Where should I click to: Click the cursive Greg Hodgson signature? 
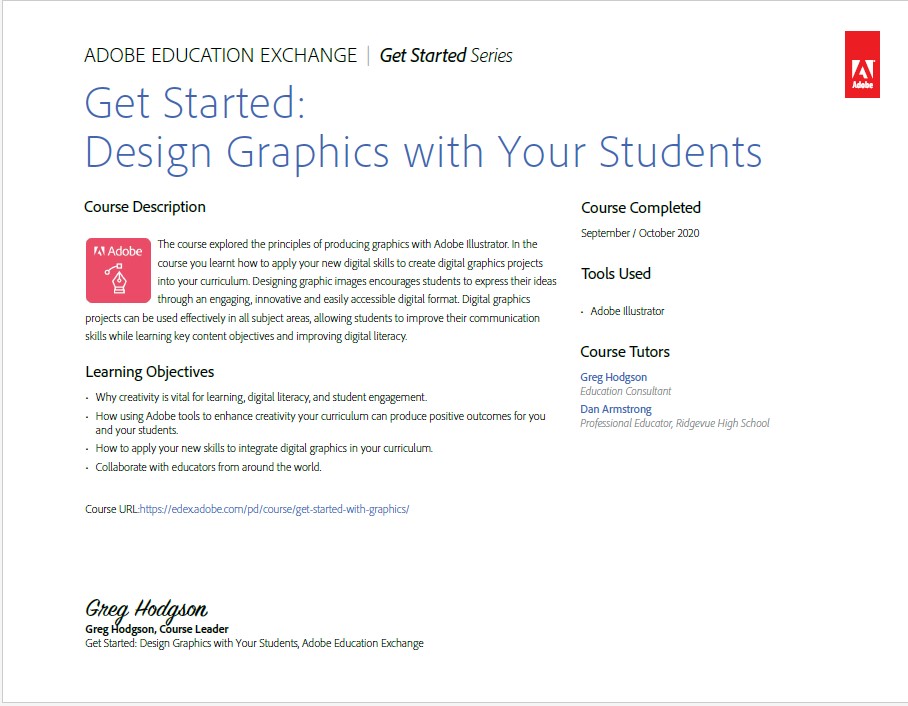point(146,609)
